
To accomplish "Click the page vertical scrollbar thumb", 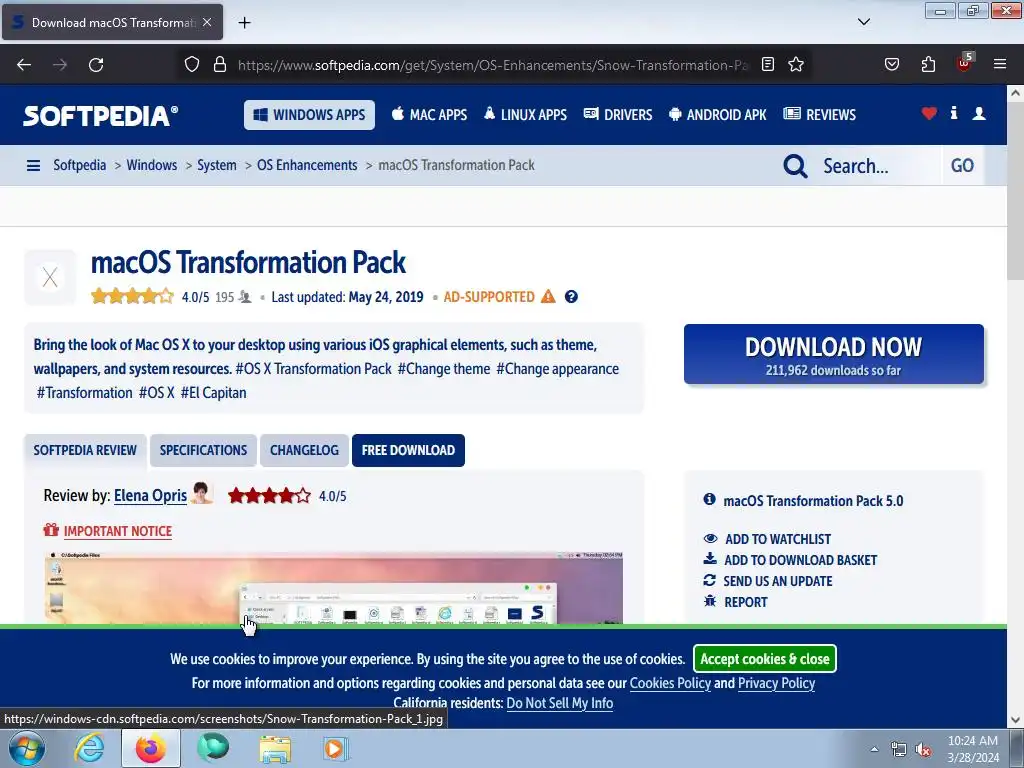I will pyautogui.click(x=1015, y=189).
